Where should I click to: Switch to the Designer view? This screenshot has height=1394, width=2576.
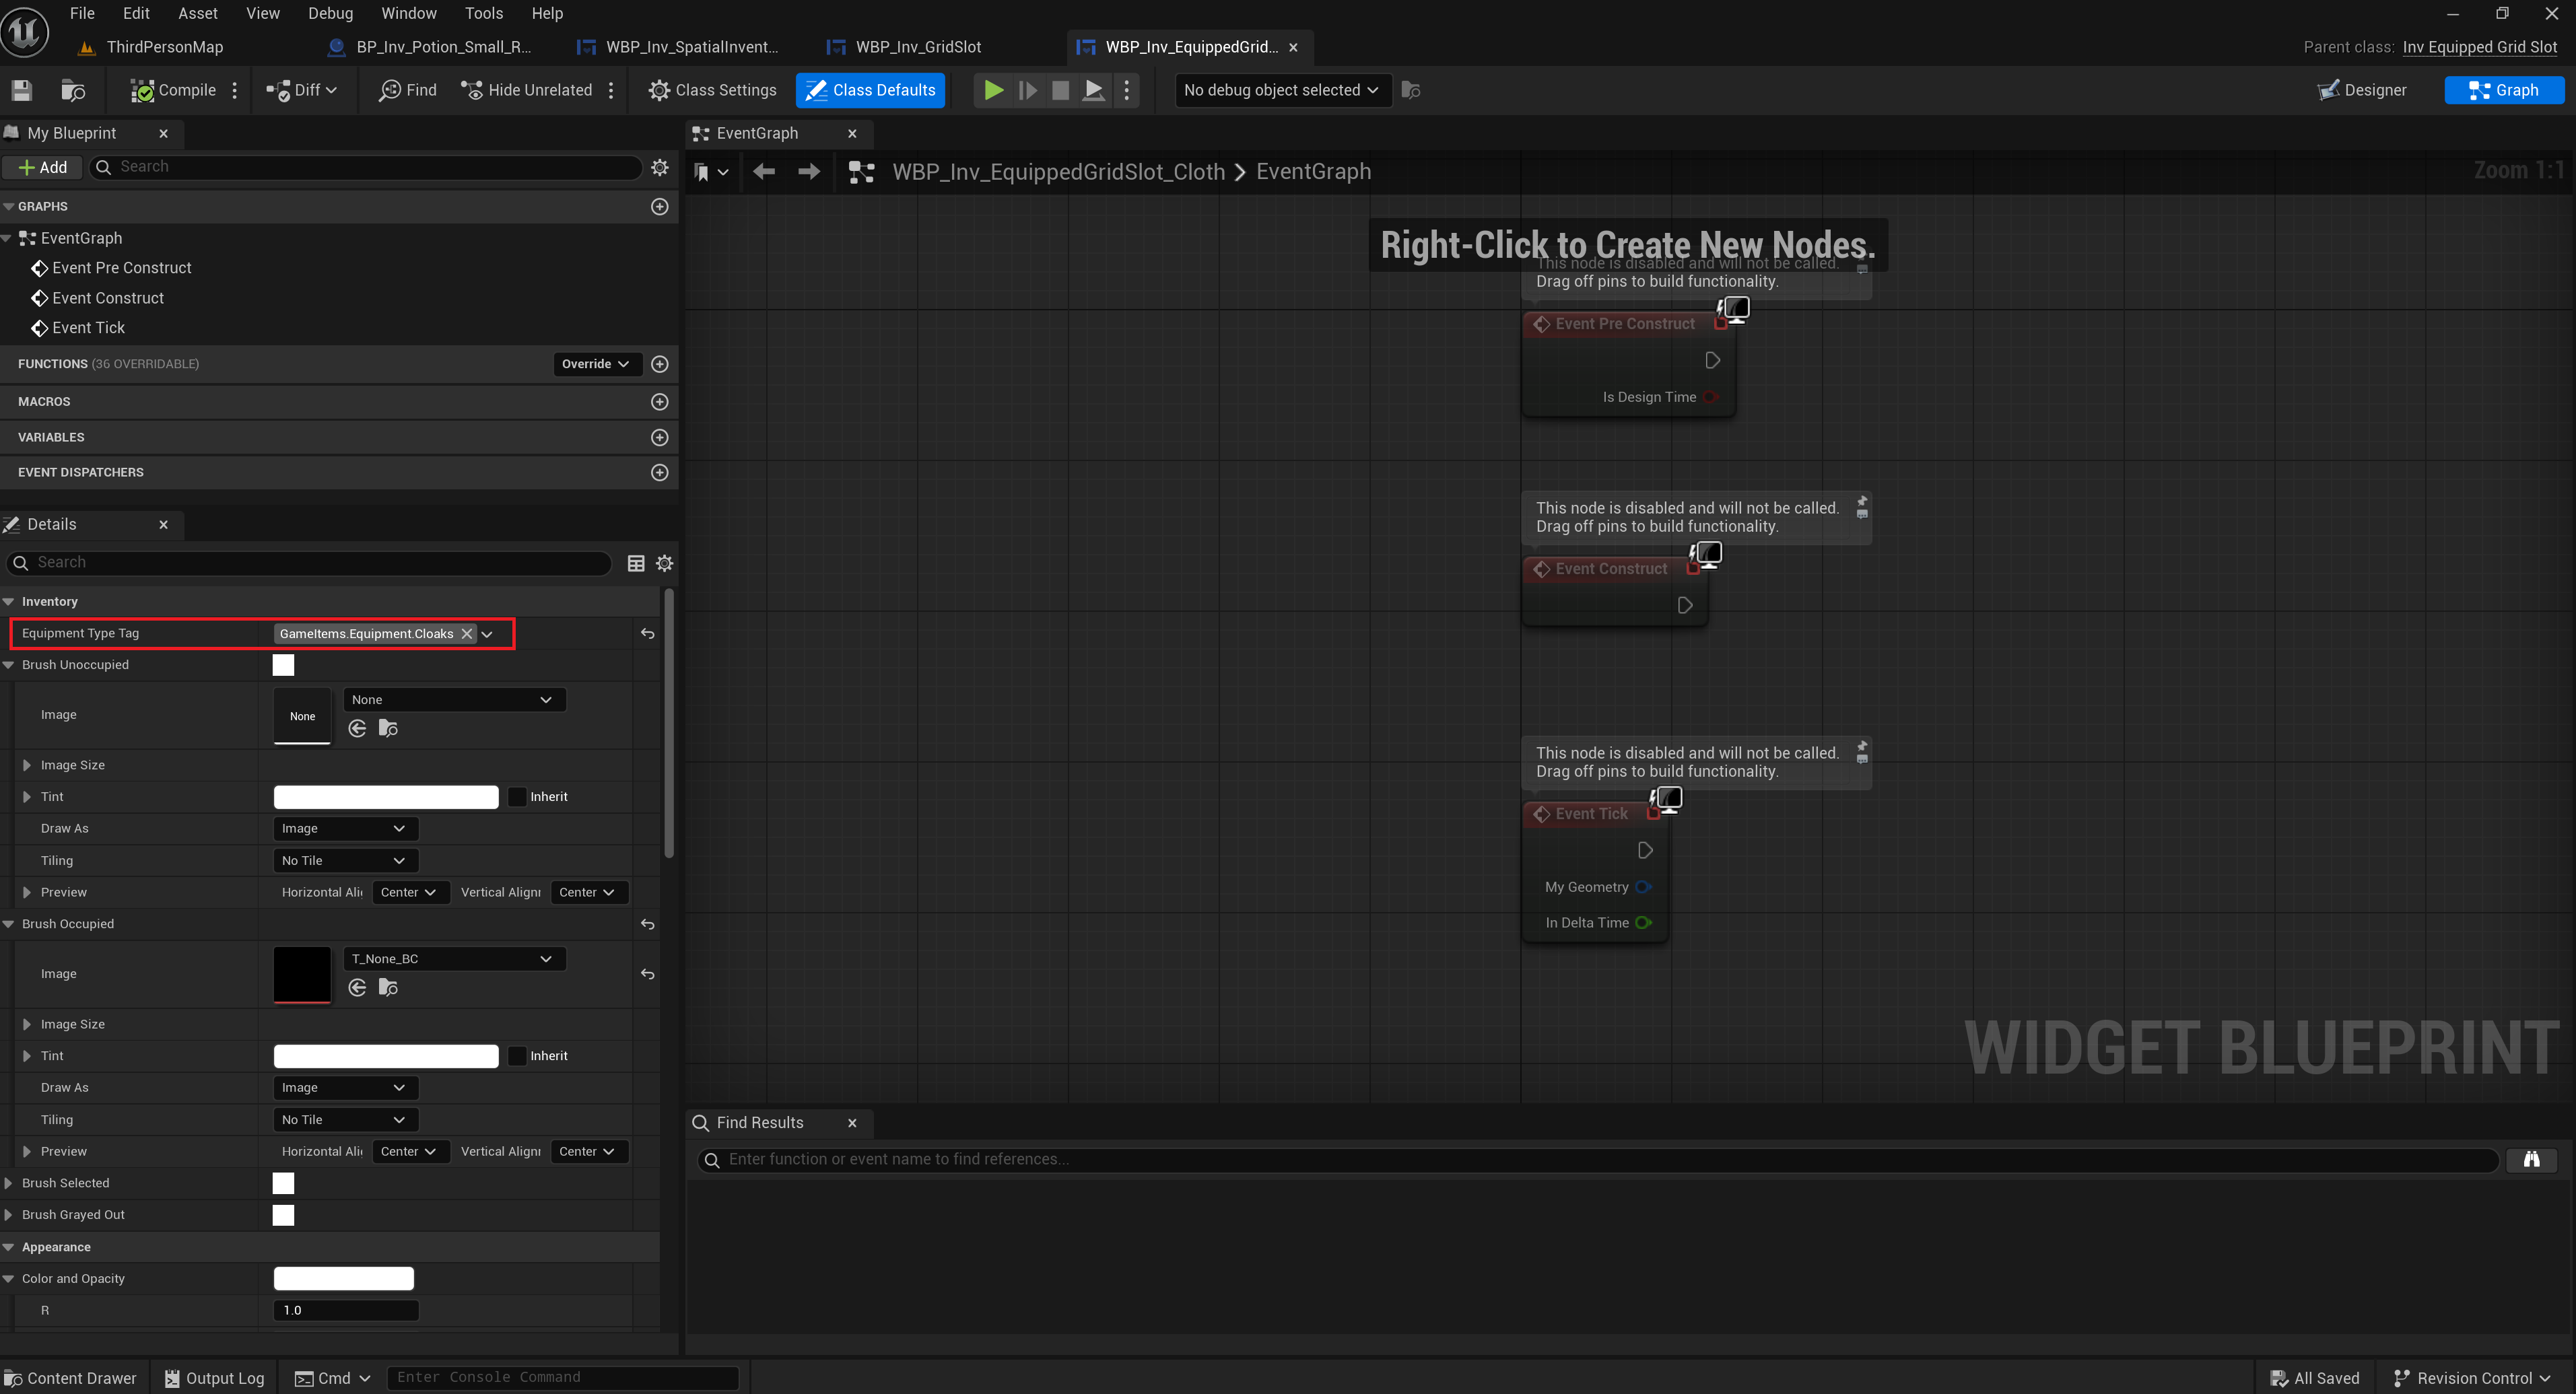click(x=2362, y=90)
